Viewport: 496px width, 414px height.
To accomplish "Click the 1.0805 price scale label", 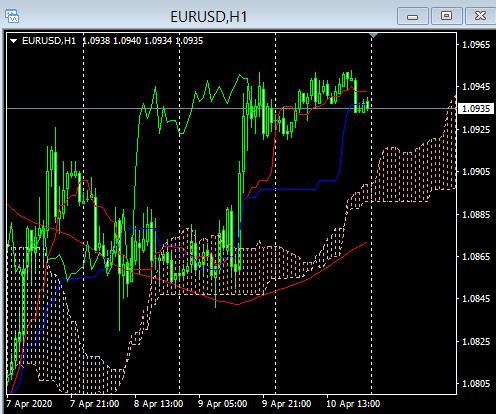I will pos(476,384).
